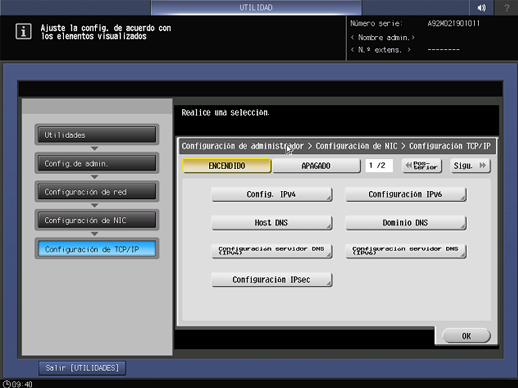
Task: Confirm with the OK button
Action: coord(466,336)
